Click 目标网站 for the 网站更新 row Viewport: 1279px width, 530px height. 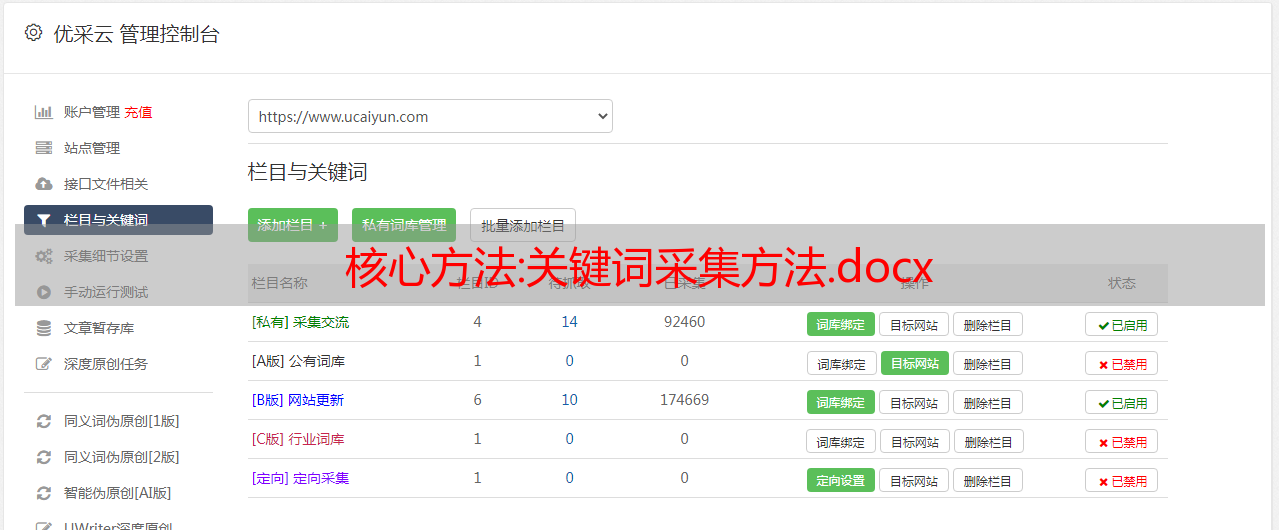pyautogui.click(x=914, y=402)
